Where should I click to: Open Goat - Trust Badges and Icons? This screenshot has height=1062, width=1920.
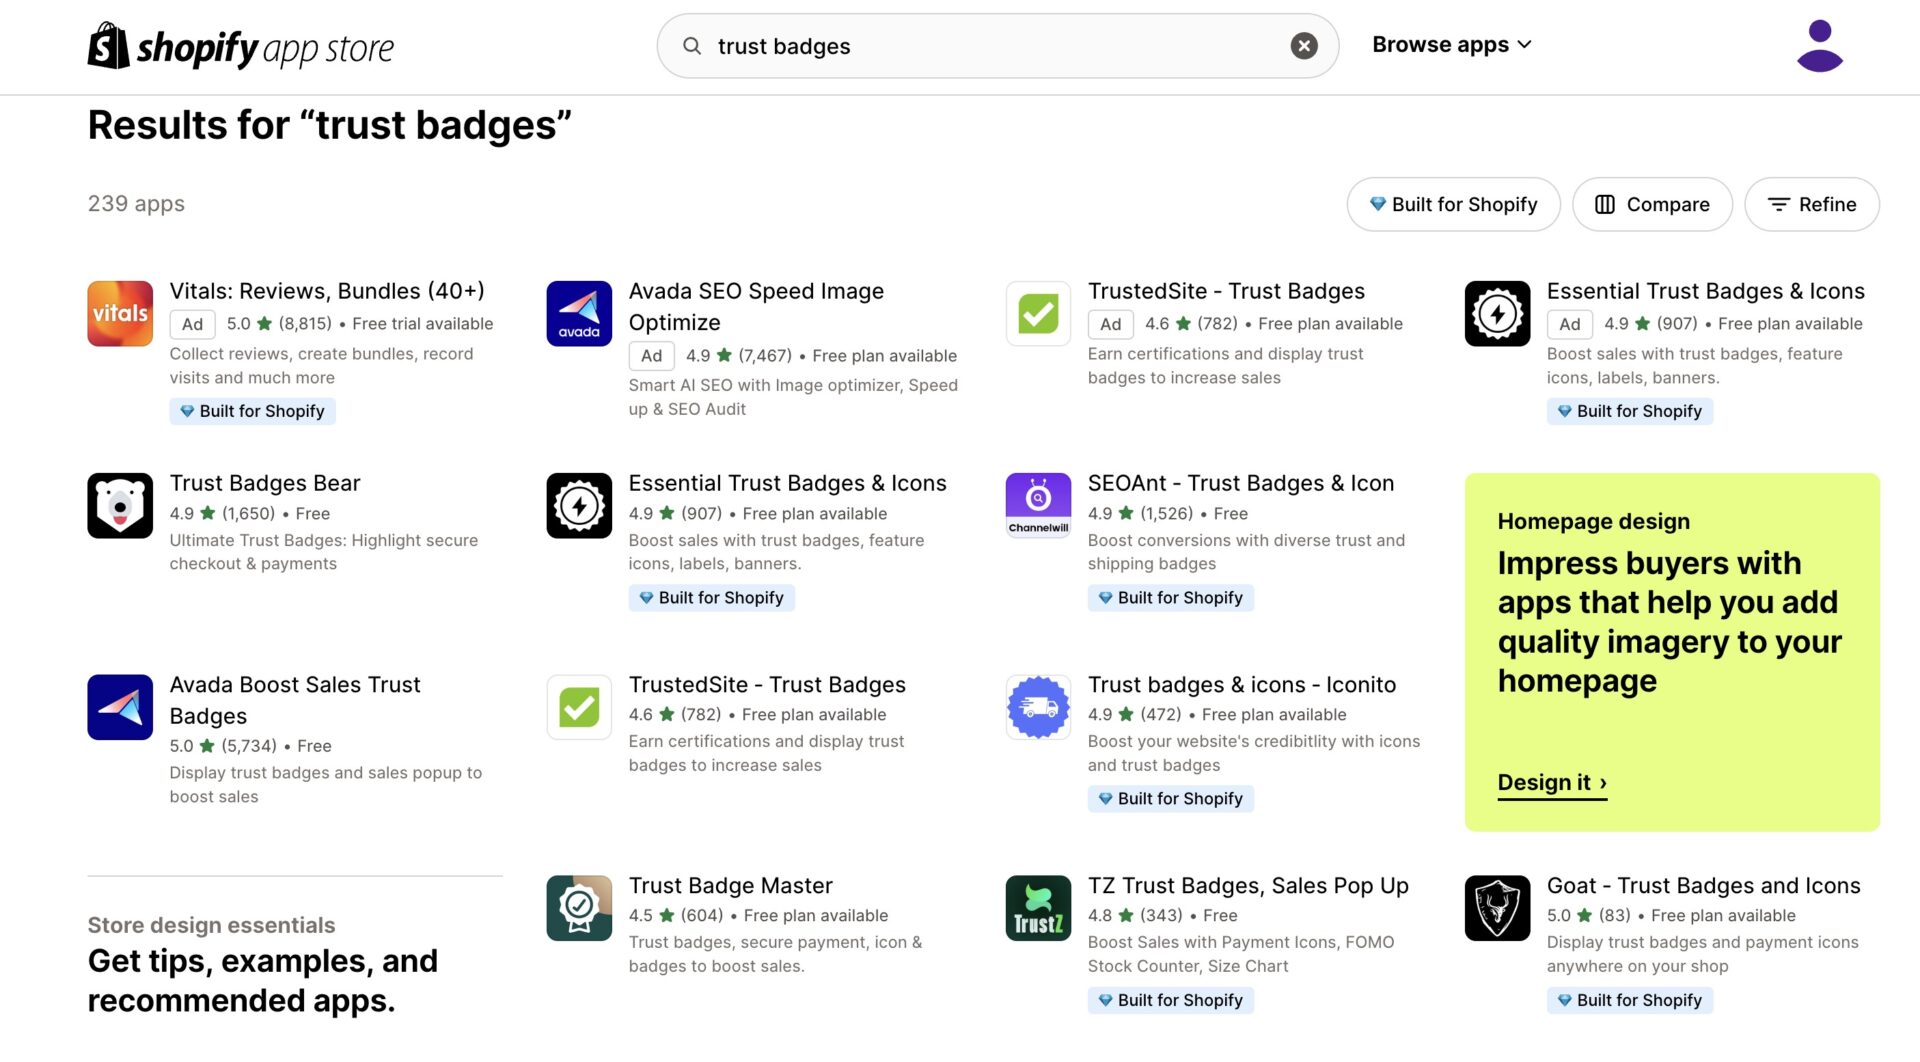point(1703,886)
